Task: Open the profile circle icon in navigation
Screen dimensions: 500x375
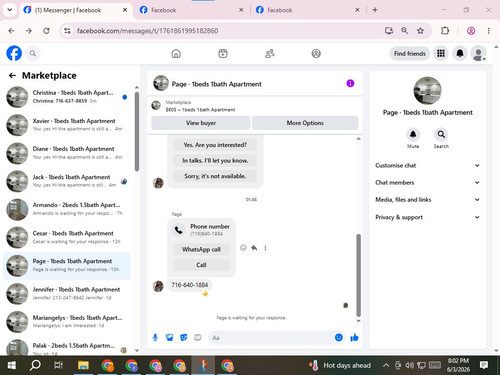Action: coord(316,53)
